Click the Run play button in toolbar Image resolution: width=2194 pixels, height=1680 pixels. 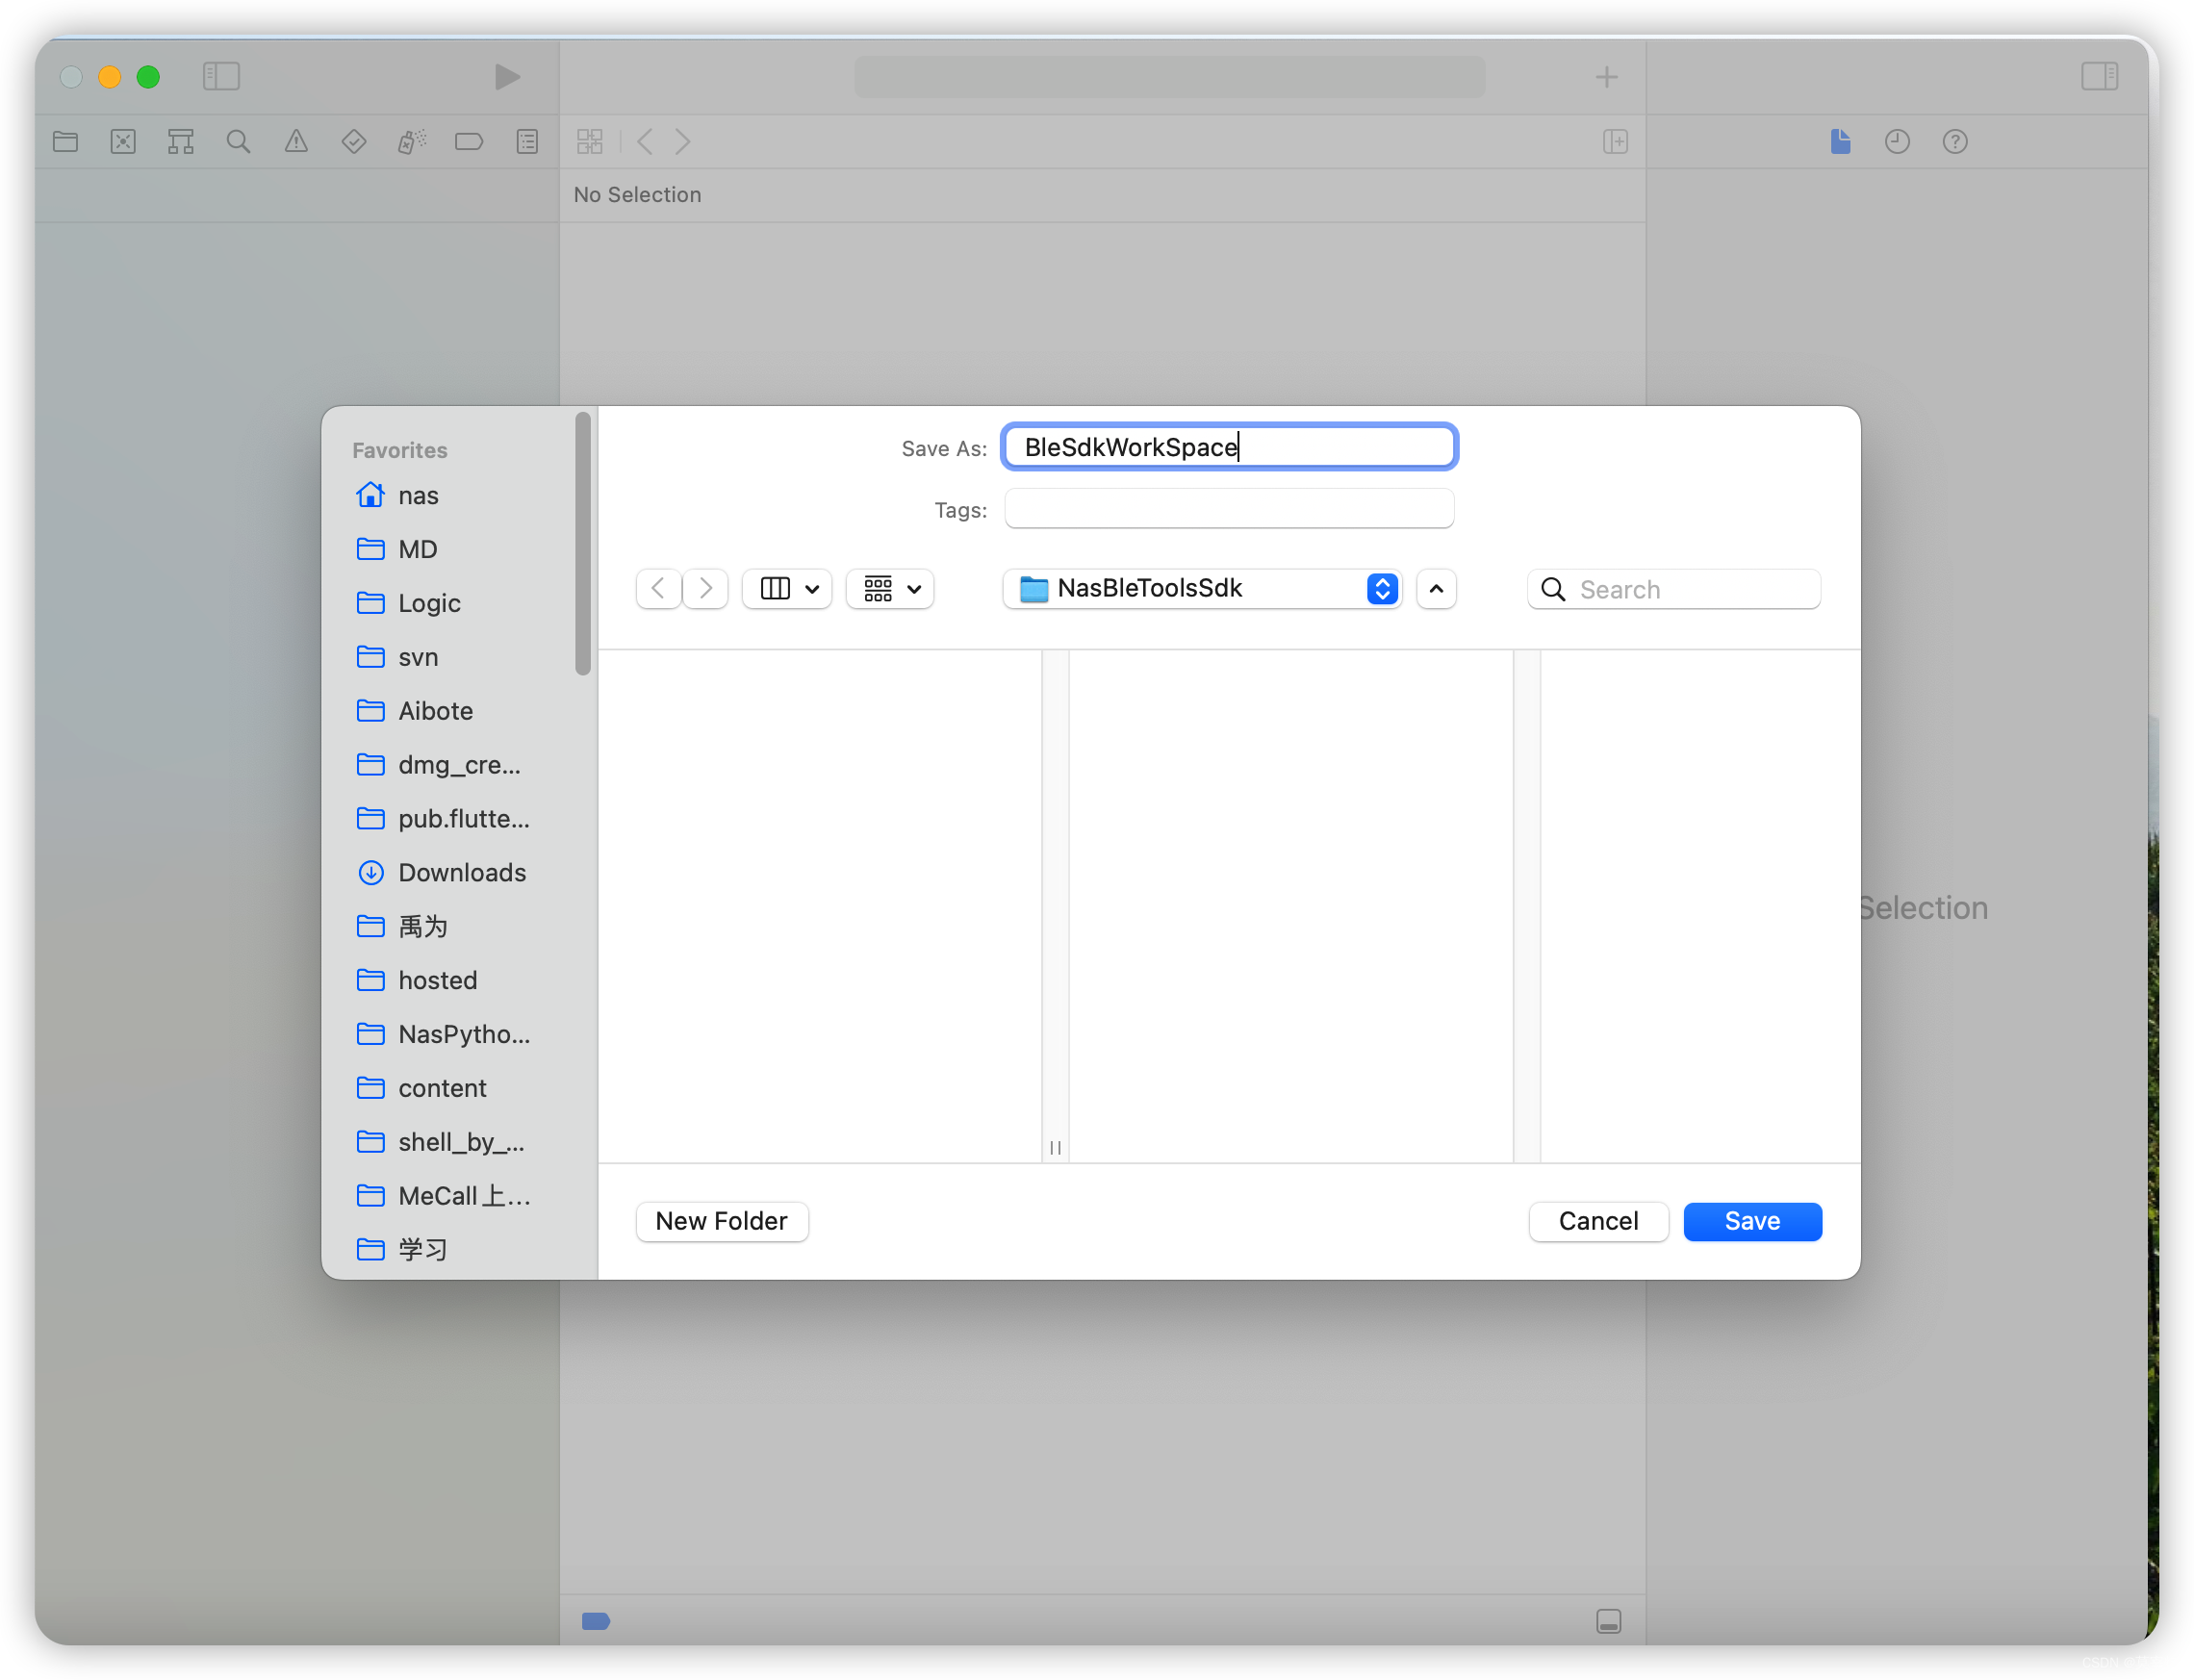point(507,77)
